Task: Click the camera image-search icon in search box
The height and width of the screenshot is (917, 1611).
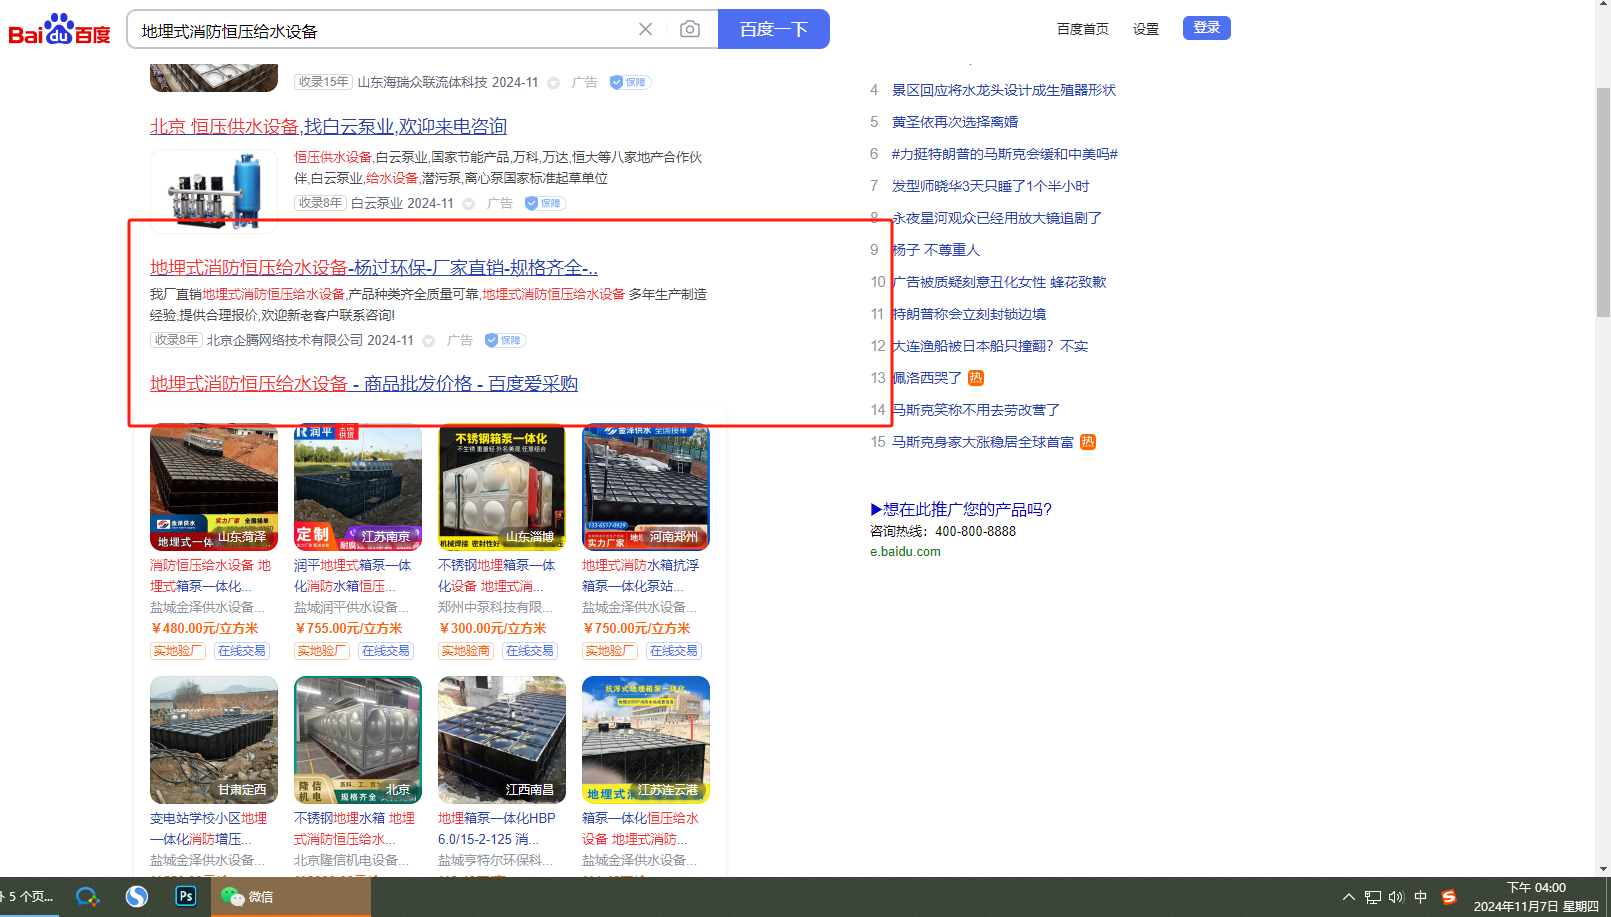Action: click(690, 29)
